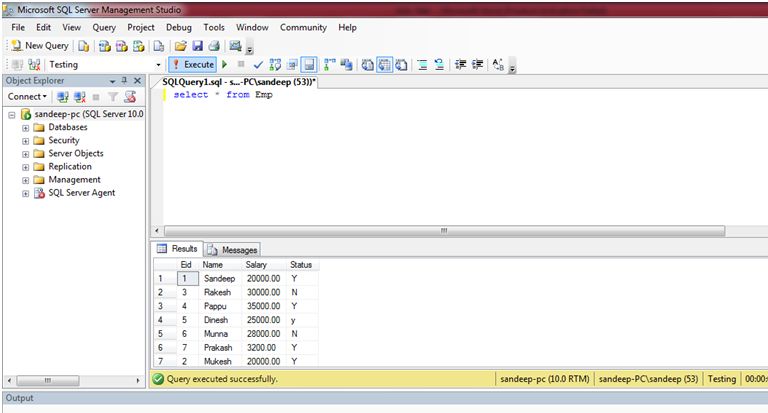Uncomment the selected lines

pyautogui.click(x=439, y=65)
